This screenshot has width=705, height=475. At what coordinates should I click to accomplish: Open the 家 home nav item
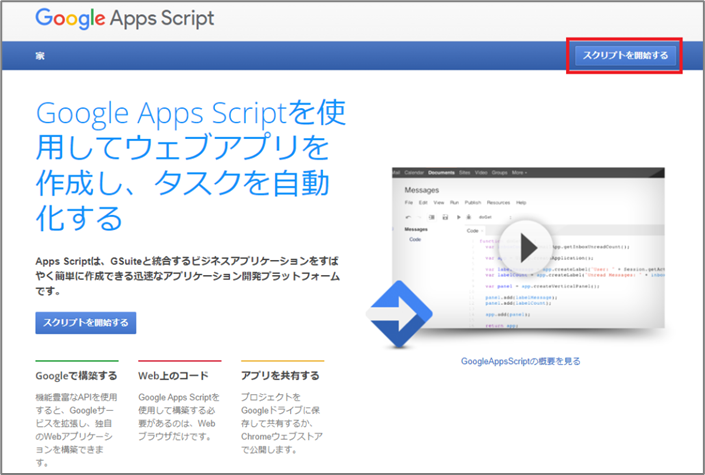point(40,56)
